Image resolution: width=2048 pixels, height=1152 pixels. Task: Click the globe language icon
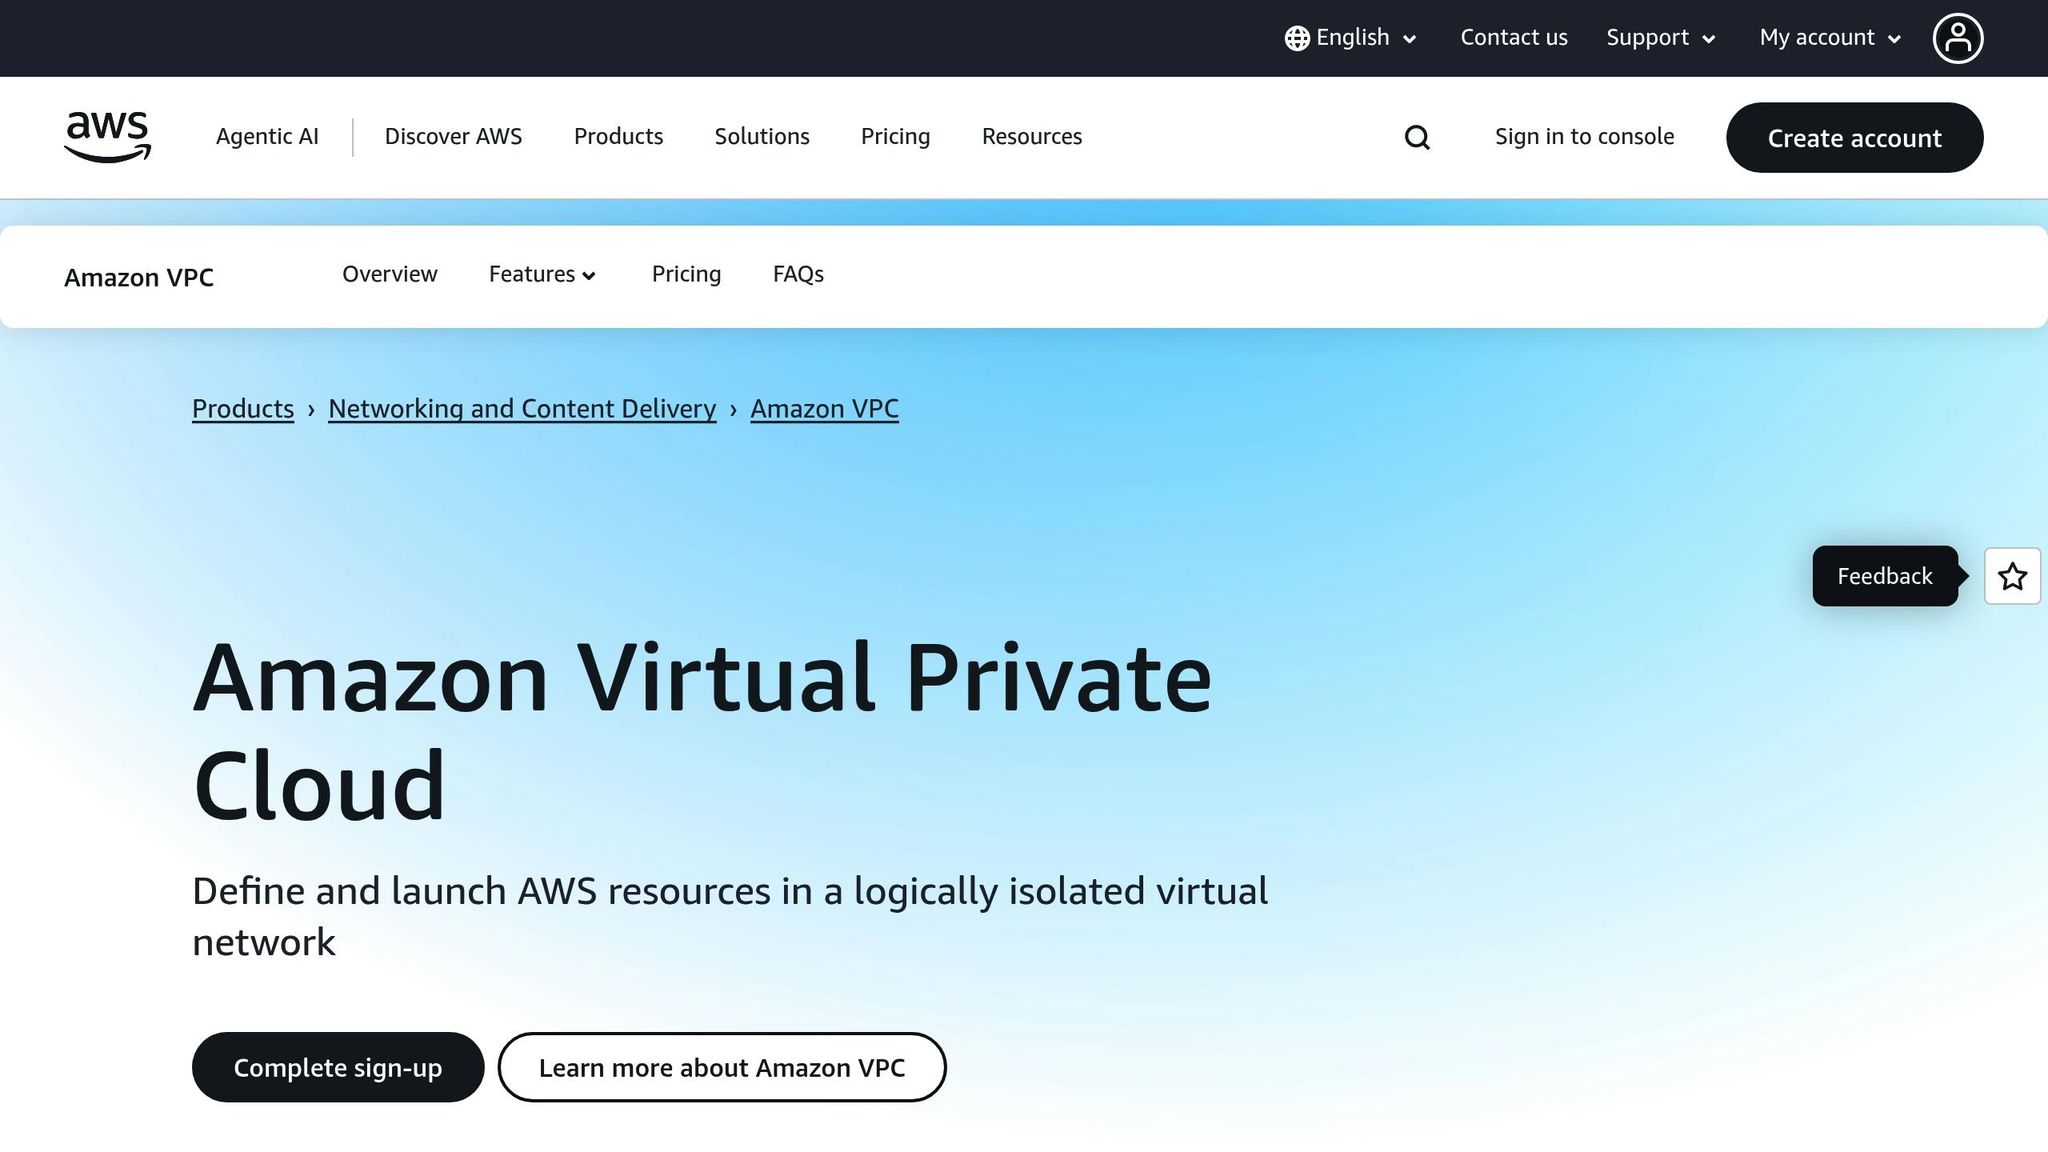[1297, 38]
